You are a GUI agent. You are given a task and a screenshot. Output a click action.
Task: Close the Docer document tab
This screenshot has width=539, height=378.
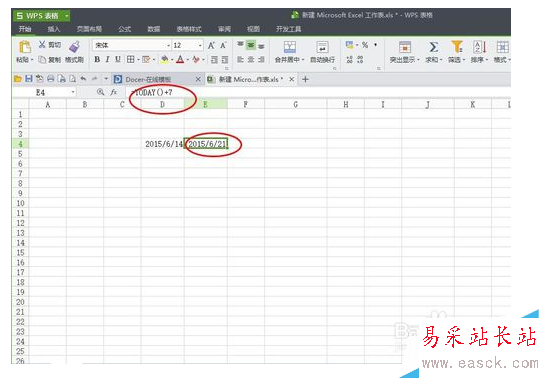tap(198, 79)
